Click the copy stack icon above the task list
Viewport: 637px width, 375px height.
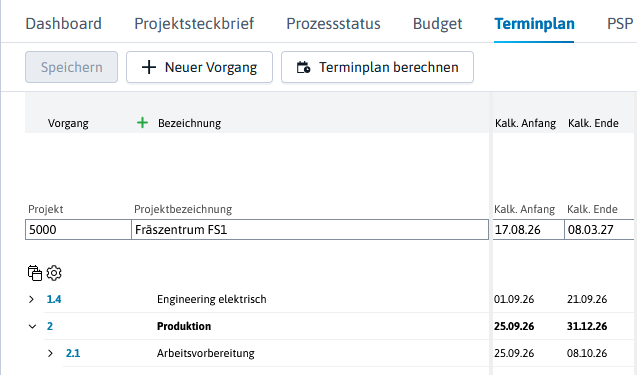[35, 273]
